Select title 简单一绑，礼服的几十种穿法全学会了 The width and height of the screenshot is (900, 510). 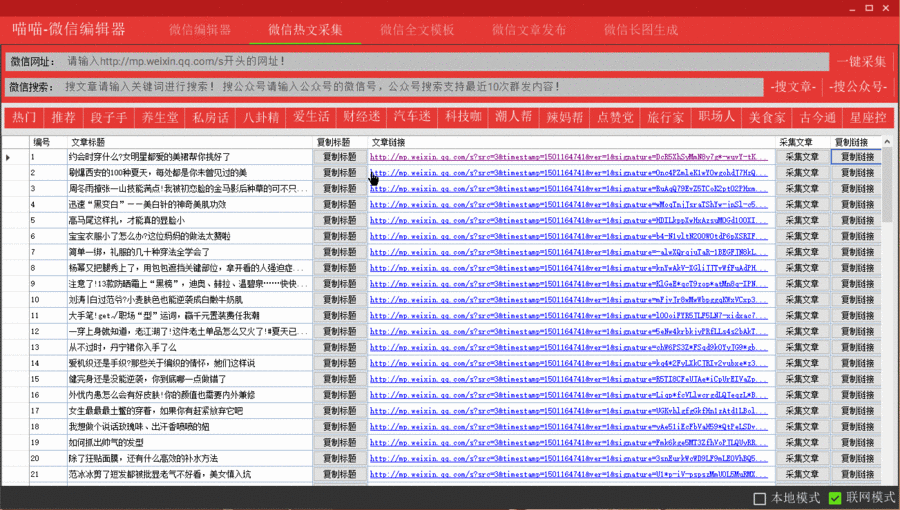pos(139,252)
